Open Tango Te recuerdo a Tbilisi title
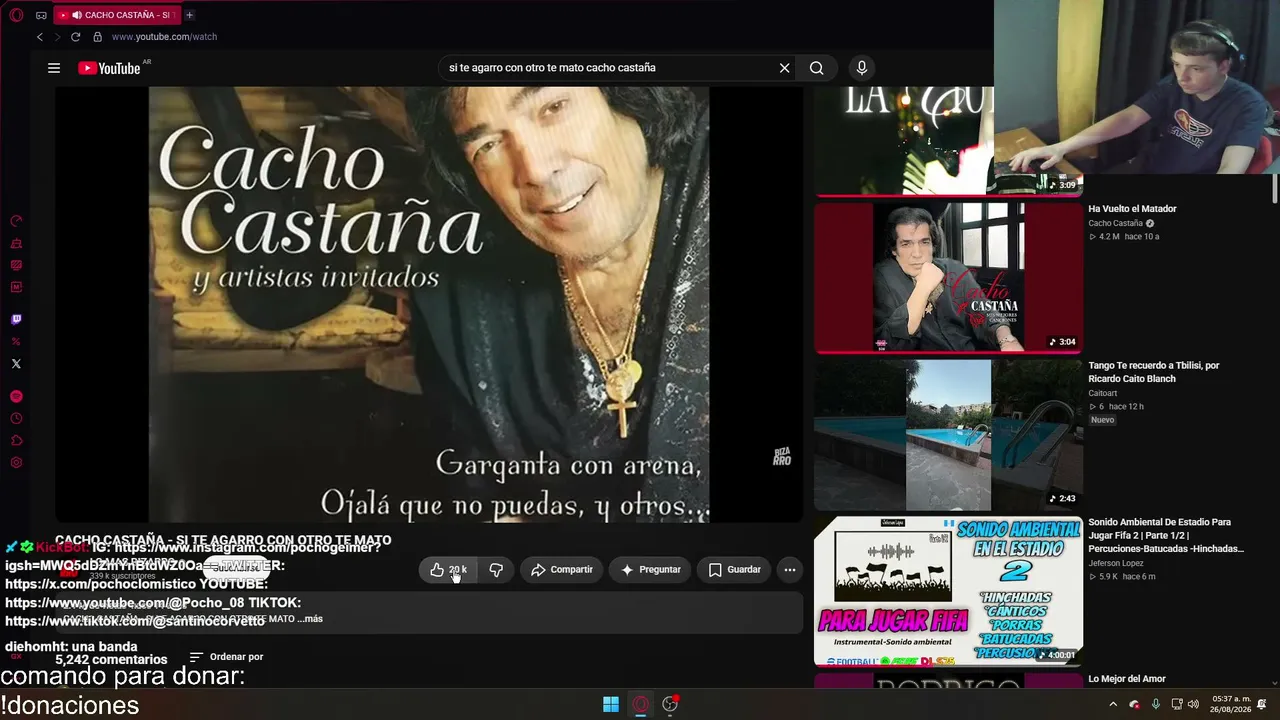Viewport: 1280px width, 720px height. click(x=1154, y=372)
